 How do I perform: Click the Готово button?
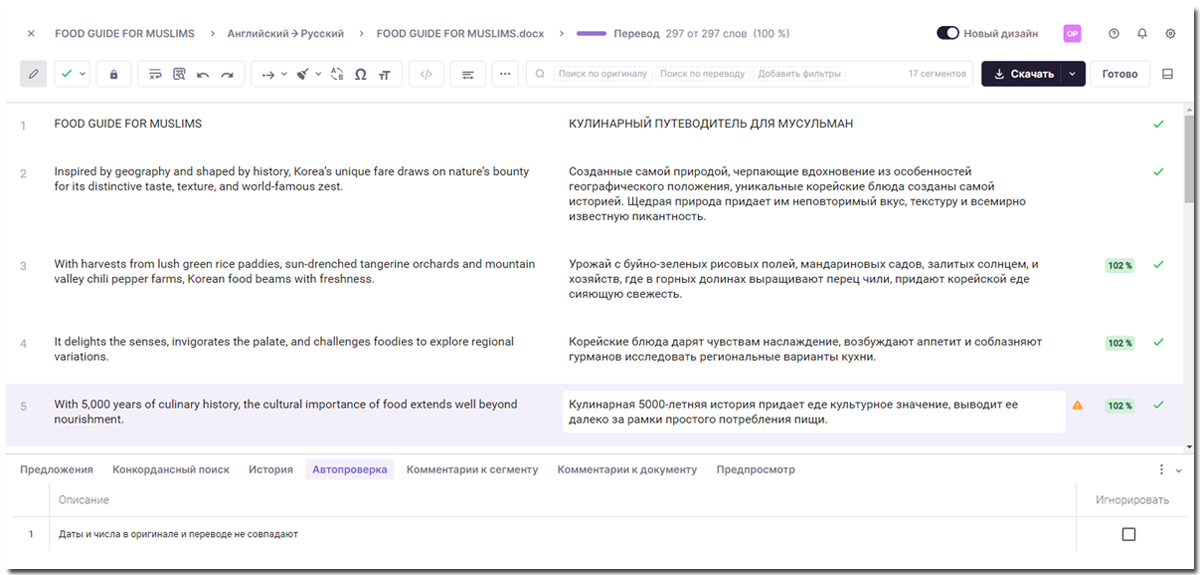point(1119,74)
